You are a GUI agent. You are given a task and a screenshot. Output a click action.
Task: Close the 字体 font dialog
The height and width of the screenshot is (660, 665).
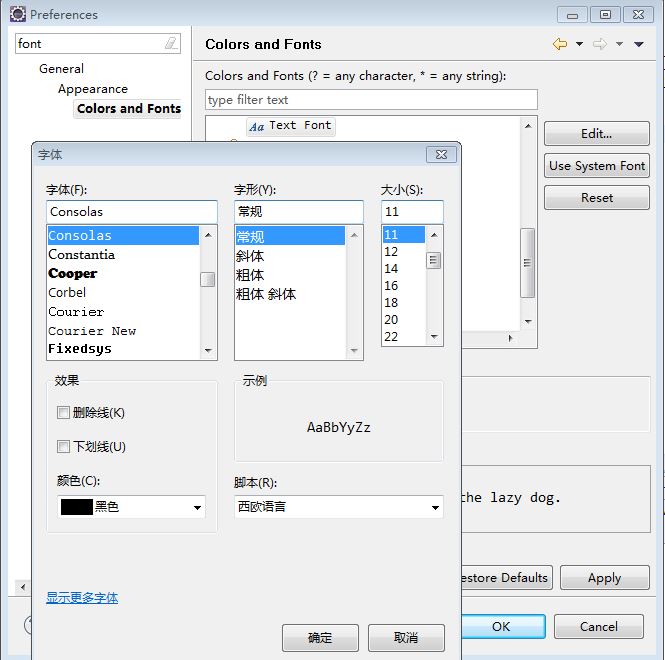coord(441,154)
